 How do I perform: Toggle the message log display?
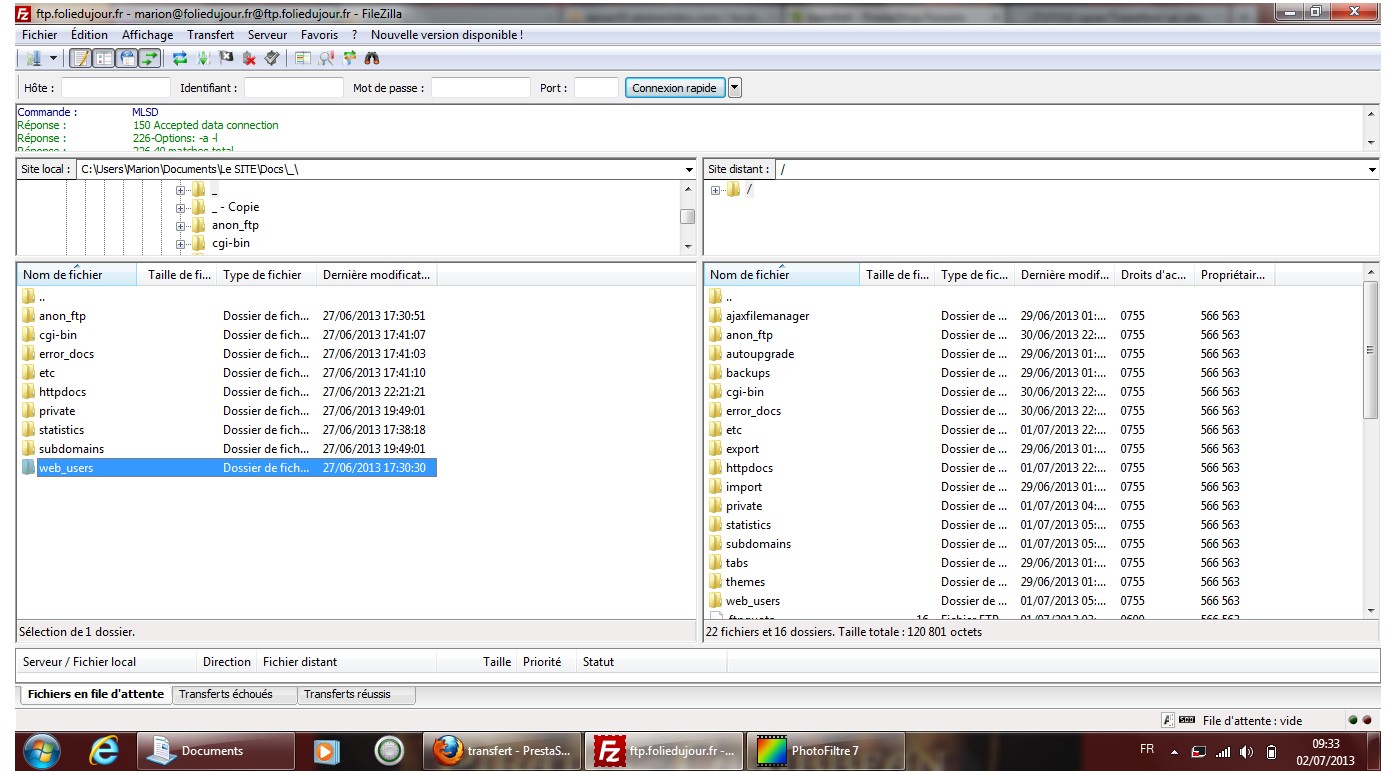pos(81,58)
